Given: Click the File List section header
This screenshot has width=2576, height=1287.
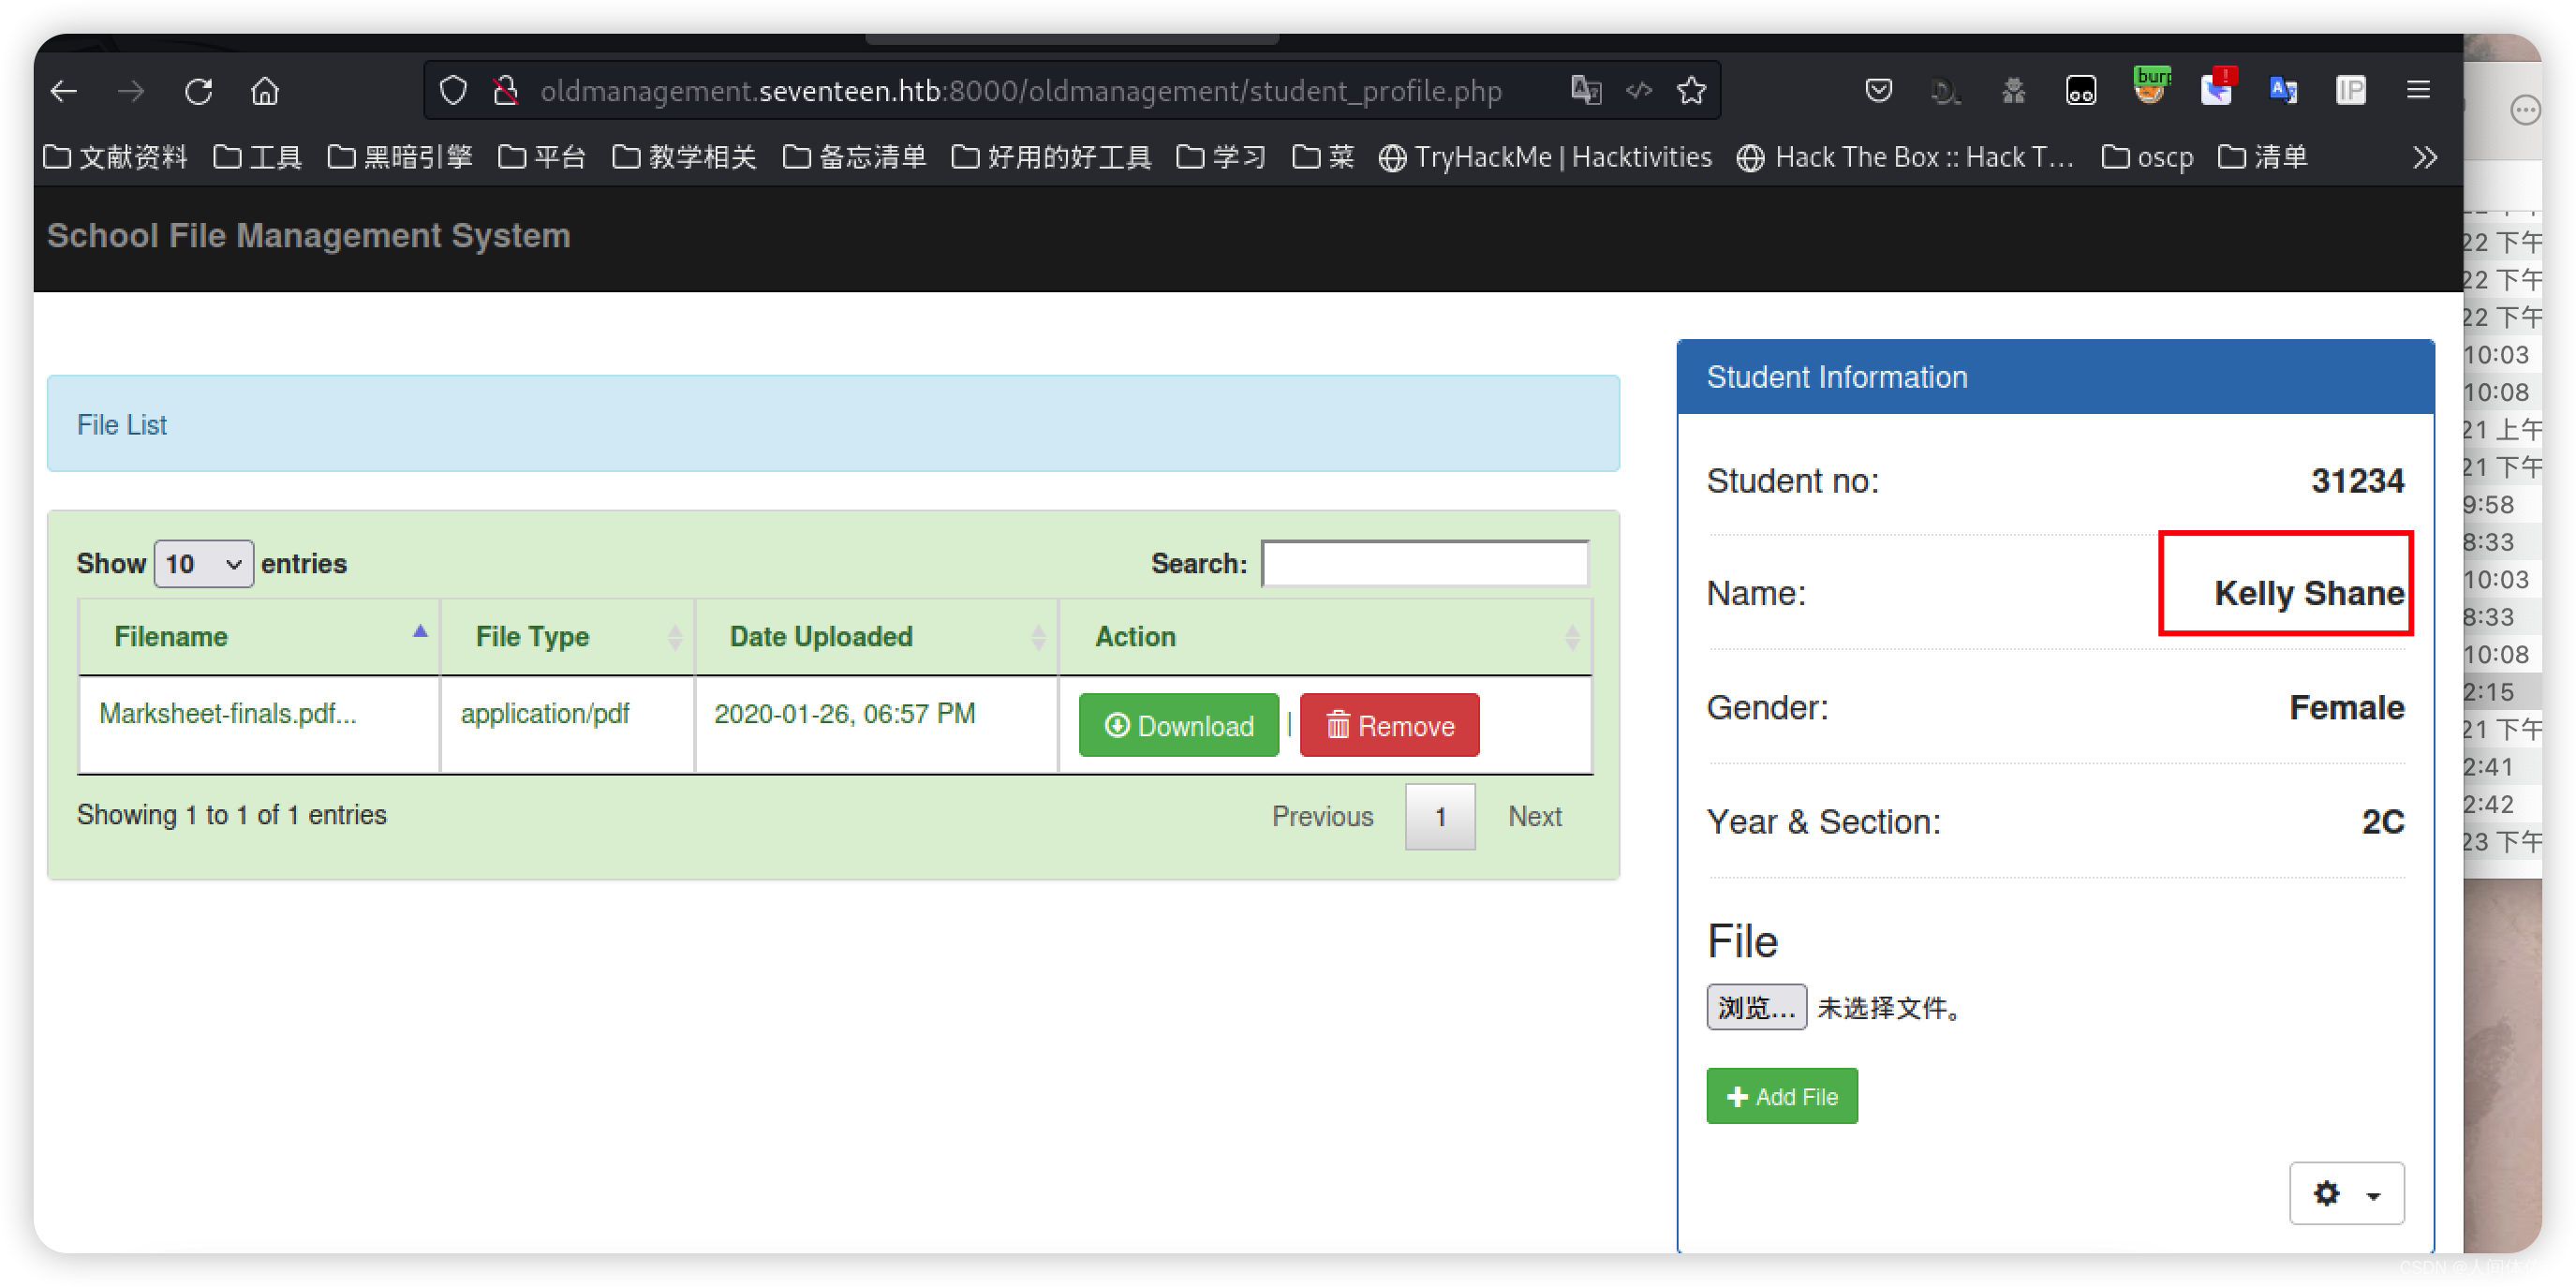Looking at the screenshot, I should [125, 425].
